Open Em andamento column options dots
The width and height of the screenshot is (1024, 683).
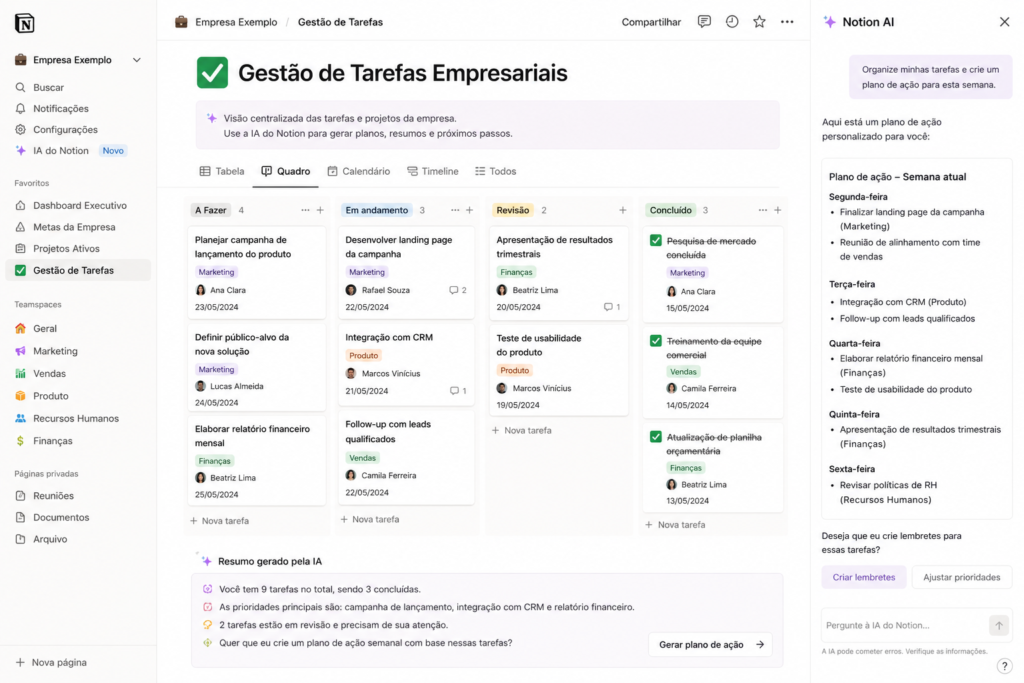(x=455, y=210)
